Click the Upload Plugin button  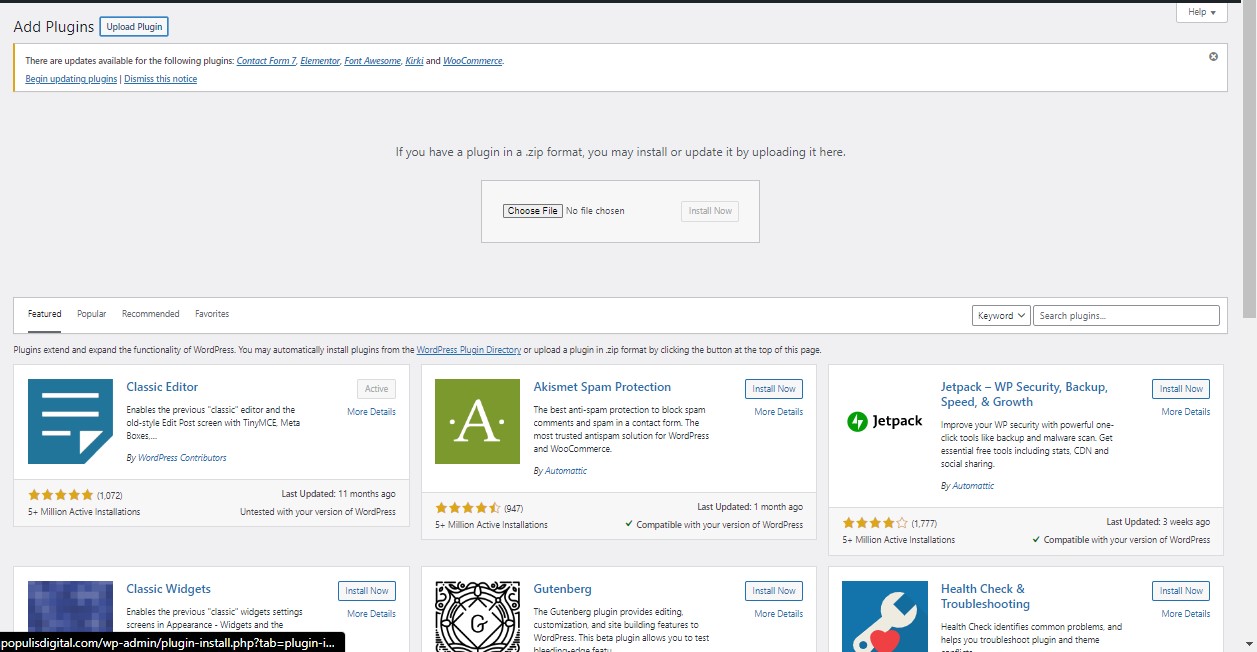click(134, 27)
